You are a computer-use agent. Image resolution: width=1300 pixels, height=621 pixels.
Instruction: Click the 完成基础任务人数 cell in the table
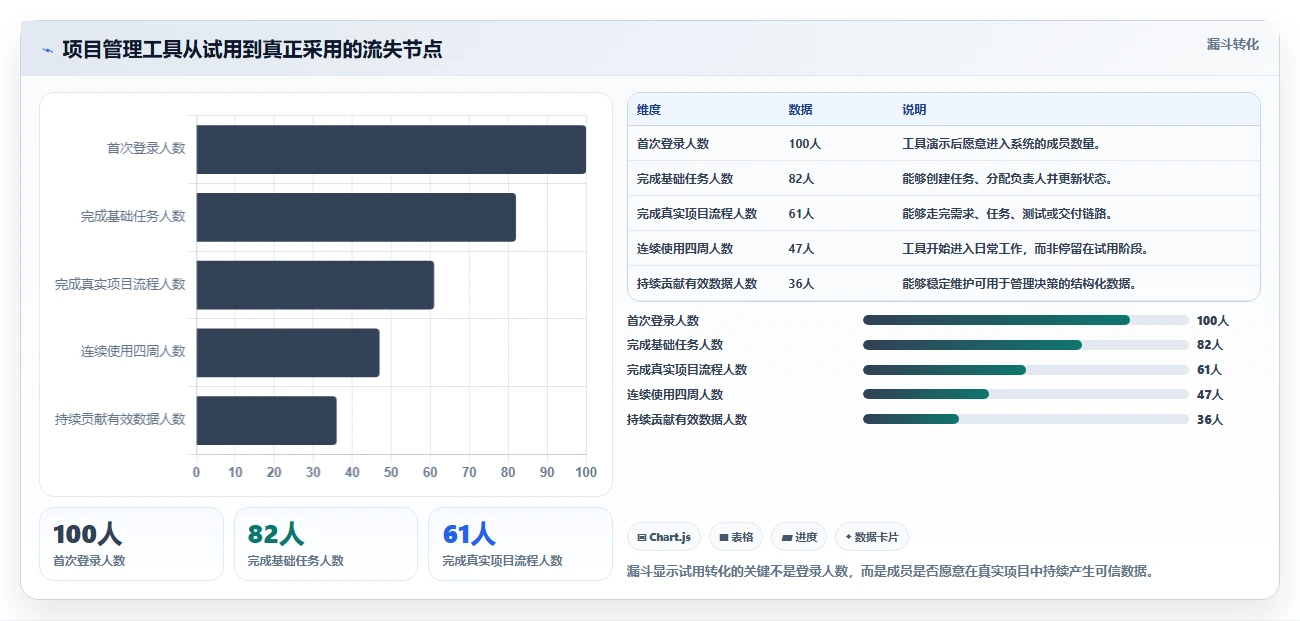click(685, 179)
